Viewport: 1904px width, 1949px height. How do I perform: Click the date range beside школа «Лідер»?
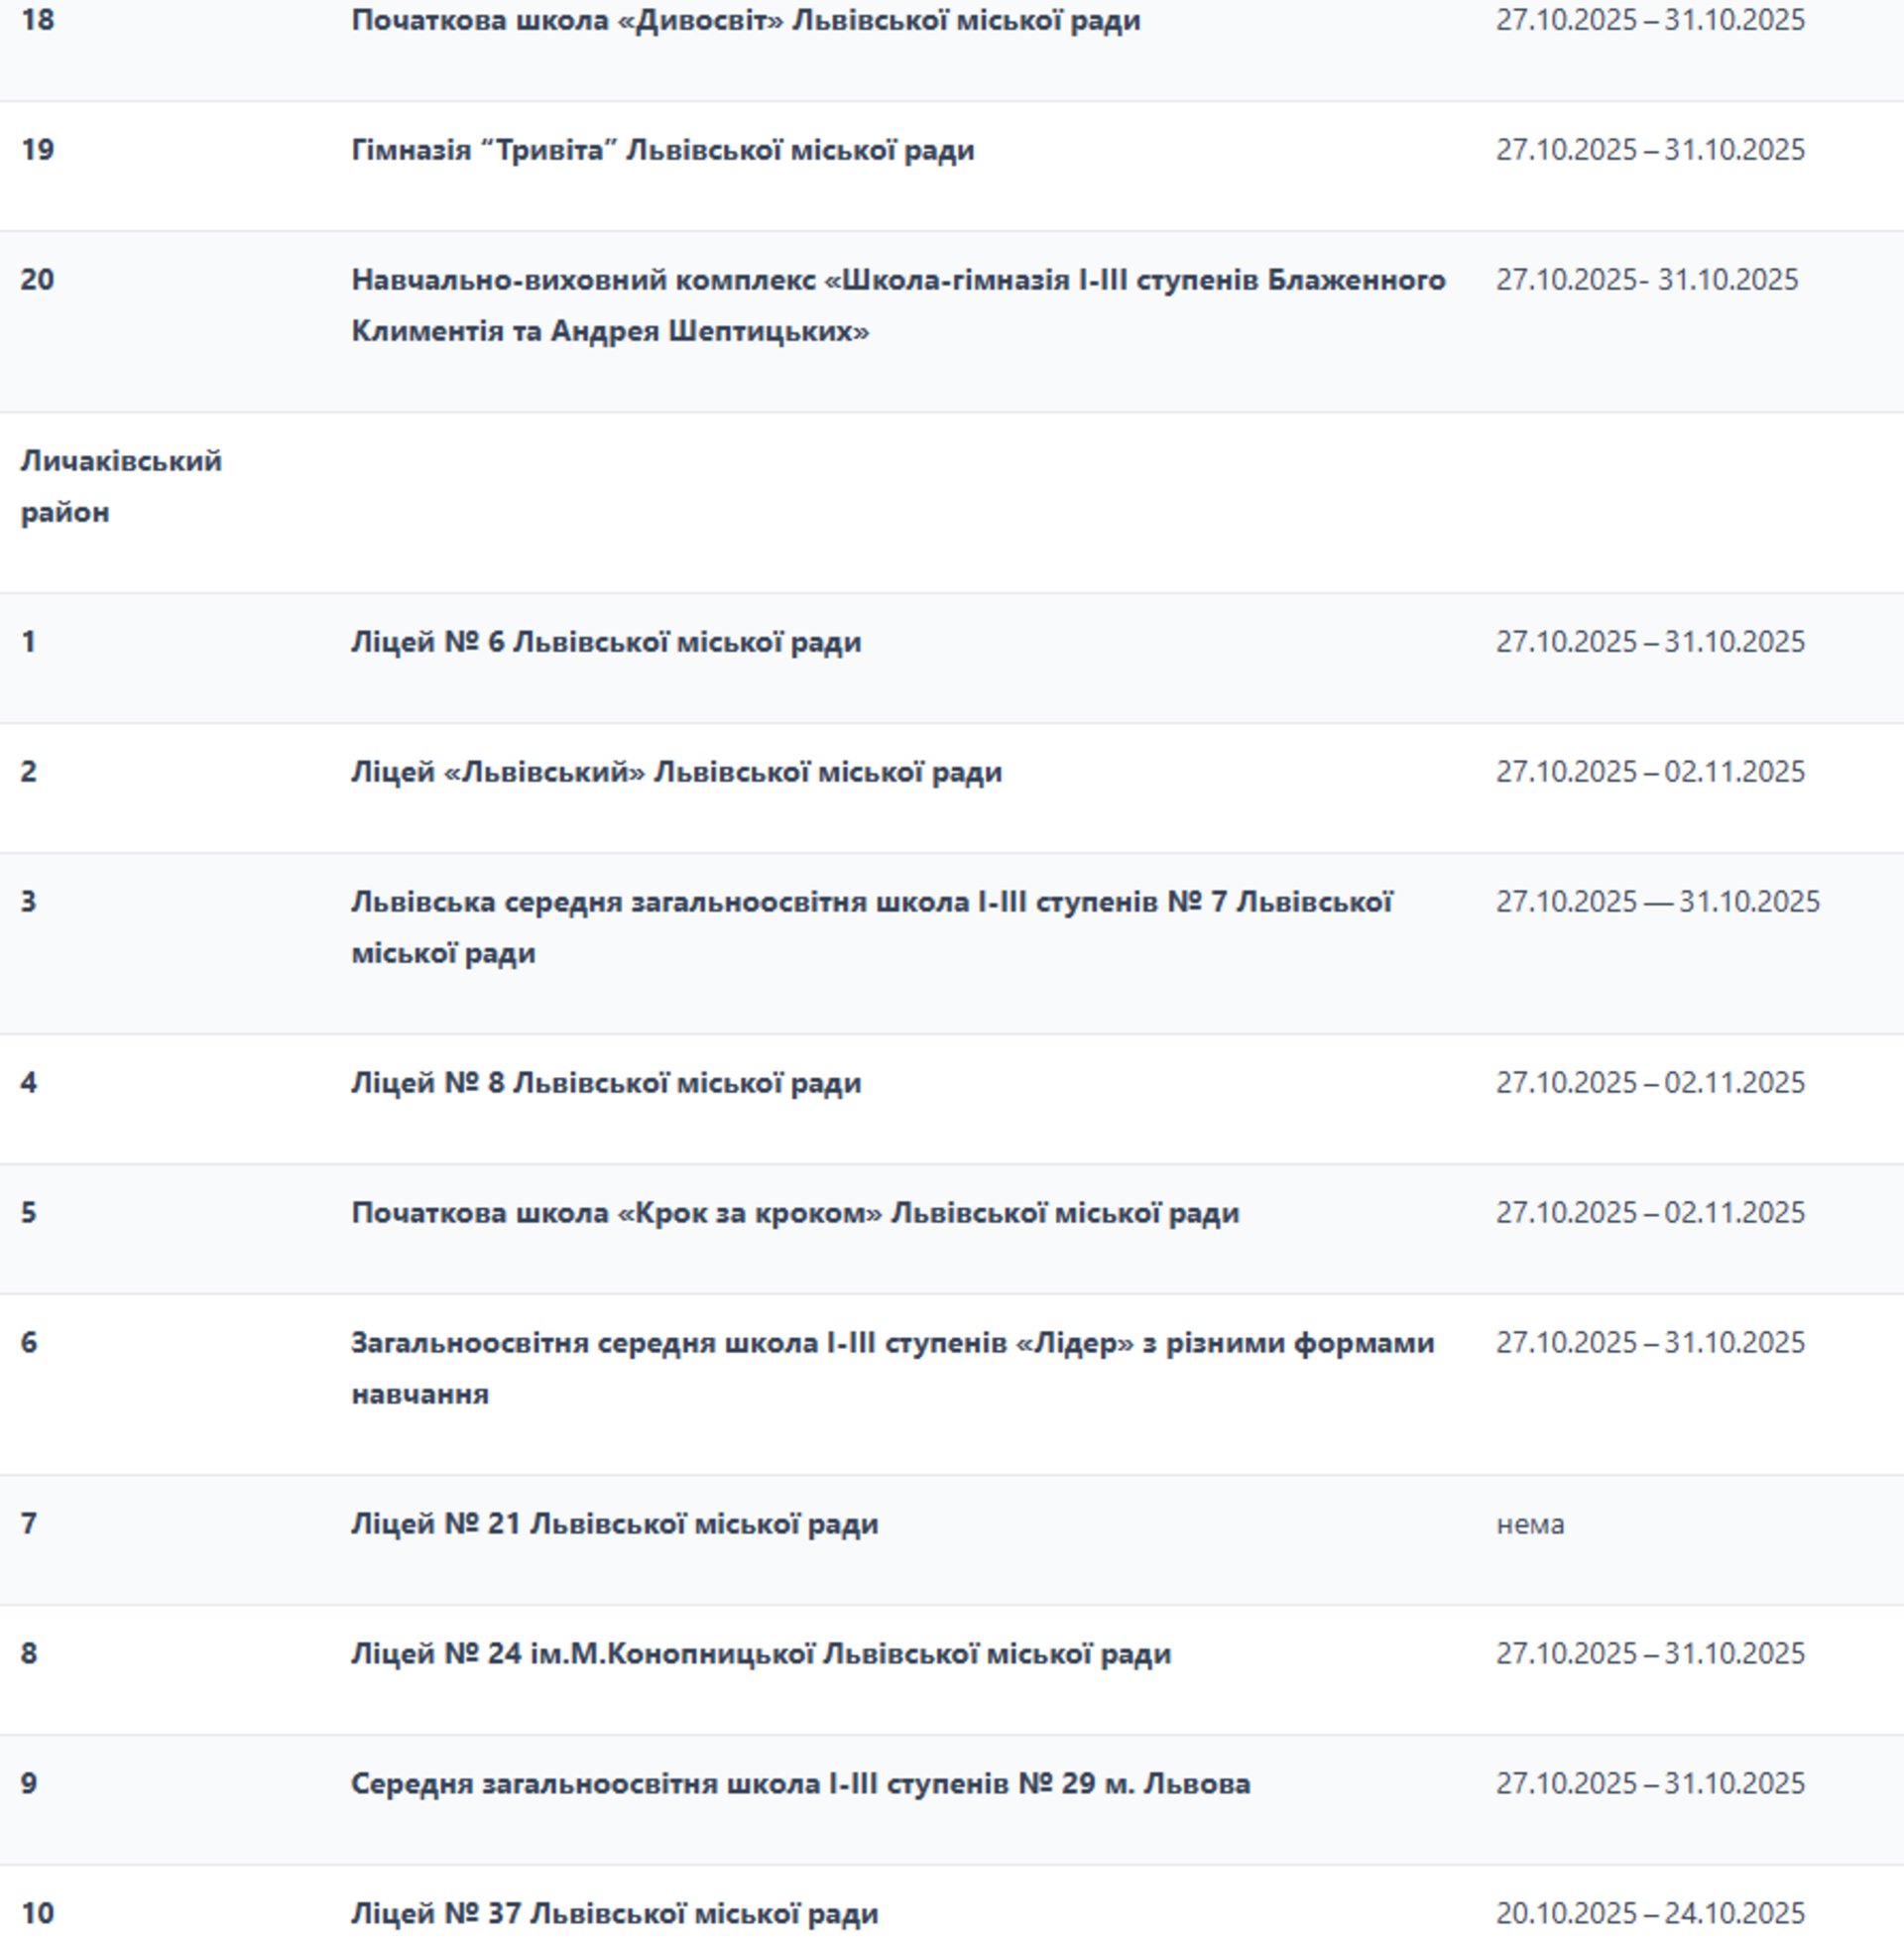coord(1650,1343)
